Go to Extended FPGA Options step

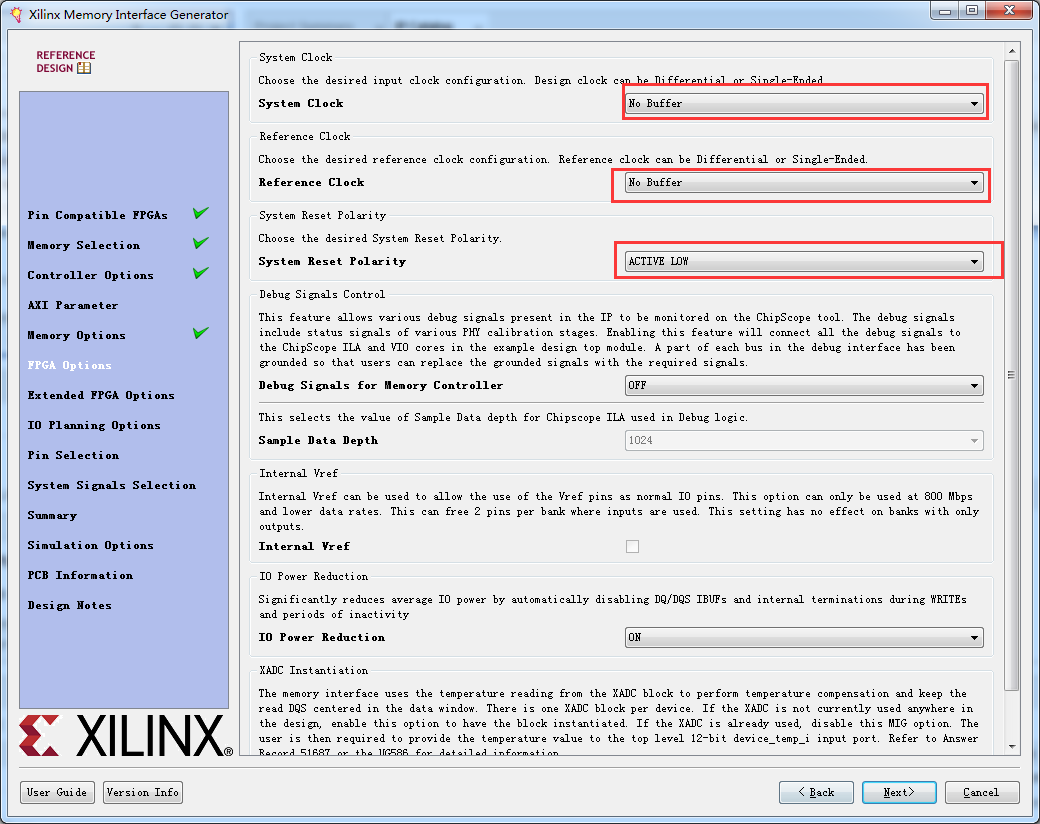(x=101, y=395)
